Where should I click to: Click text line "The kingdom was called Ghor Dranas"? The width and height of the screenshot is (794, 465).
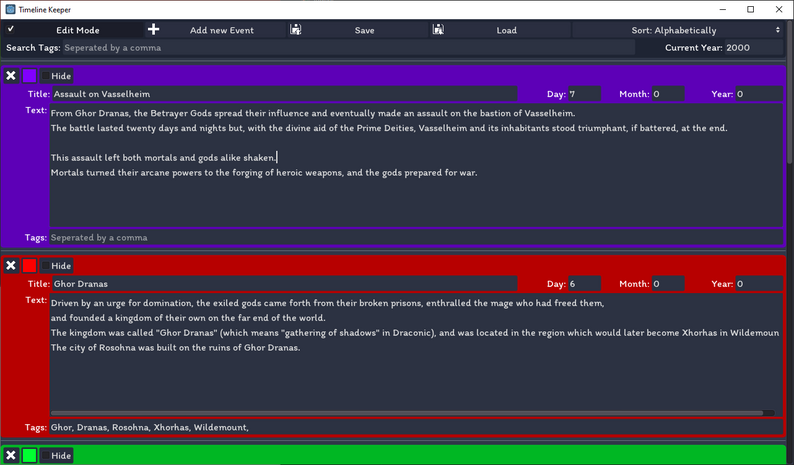(415, 333)
